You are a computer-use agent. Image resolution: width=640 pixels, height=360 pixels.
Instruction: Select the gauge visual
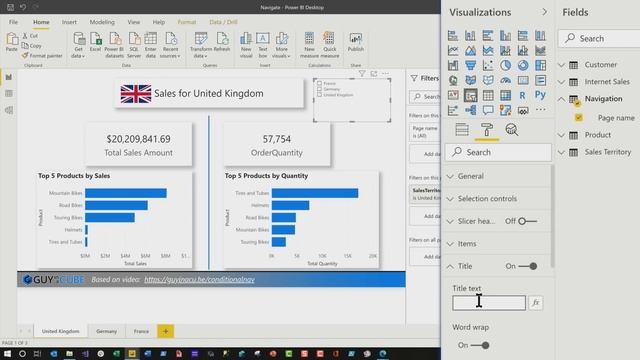click(x=505, y=80)
